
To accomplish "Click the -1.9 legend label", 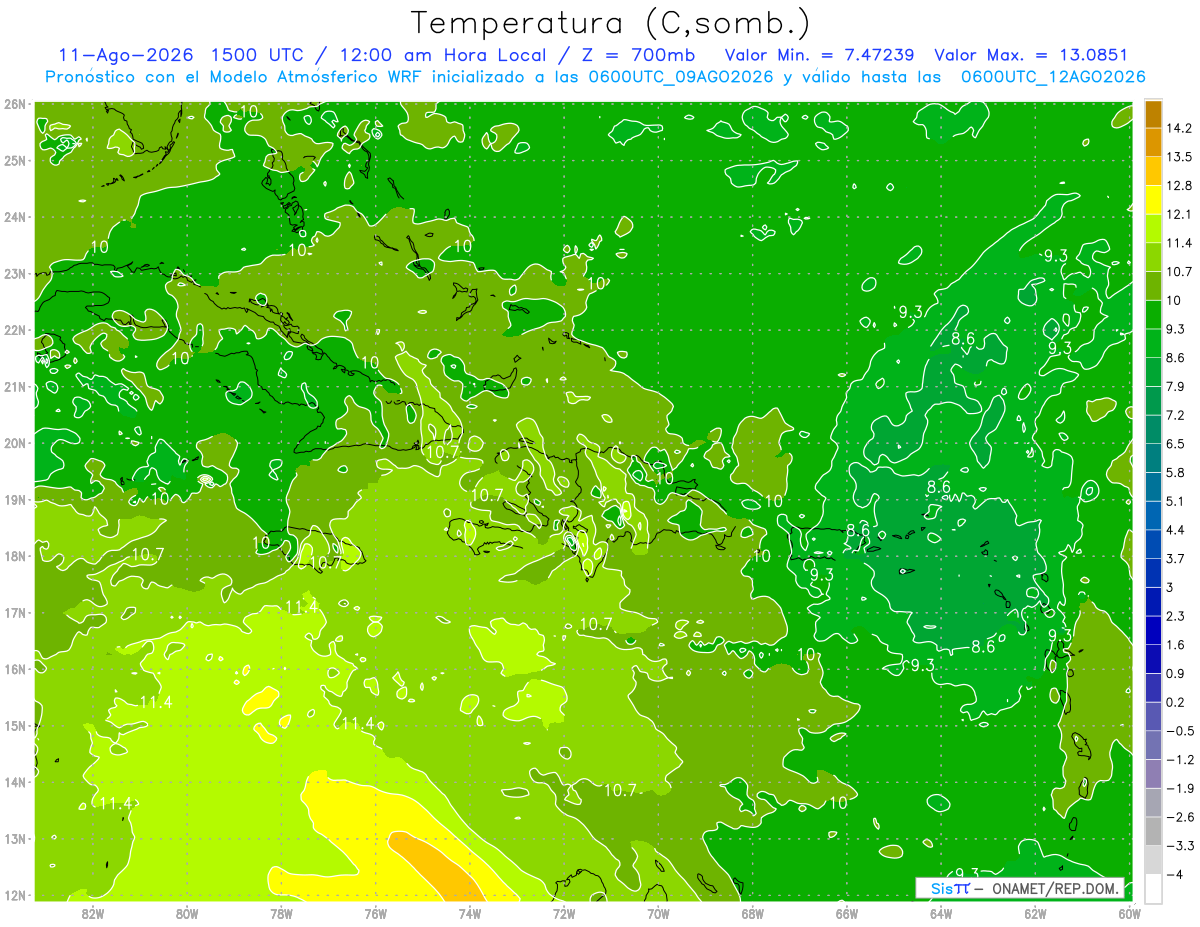I will pyautogui.click(x=1180, y=788).
